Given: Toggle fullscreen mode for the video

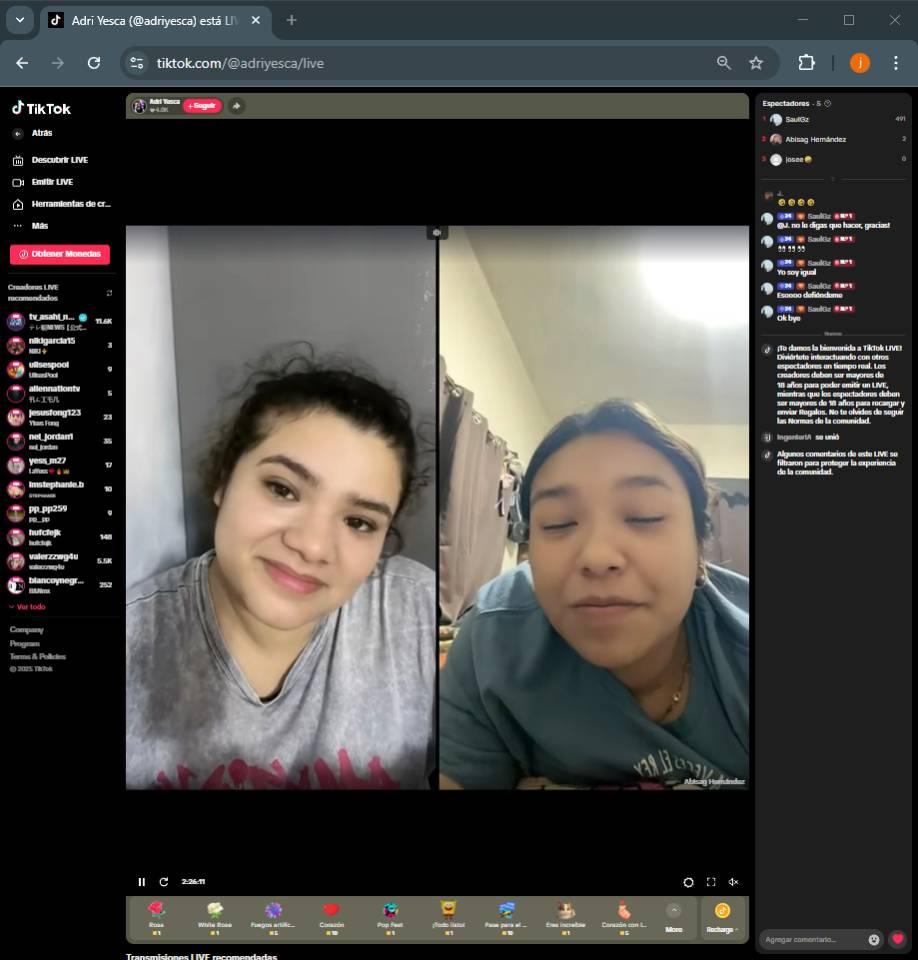Looking at the screenshot, I should pyautogui.click(x=711, y=882).
